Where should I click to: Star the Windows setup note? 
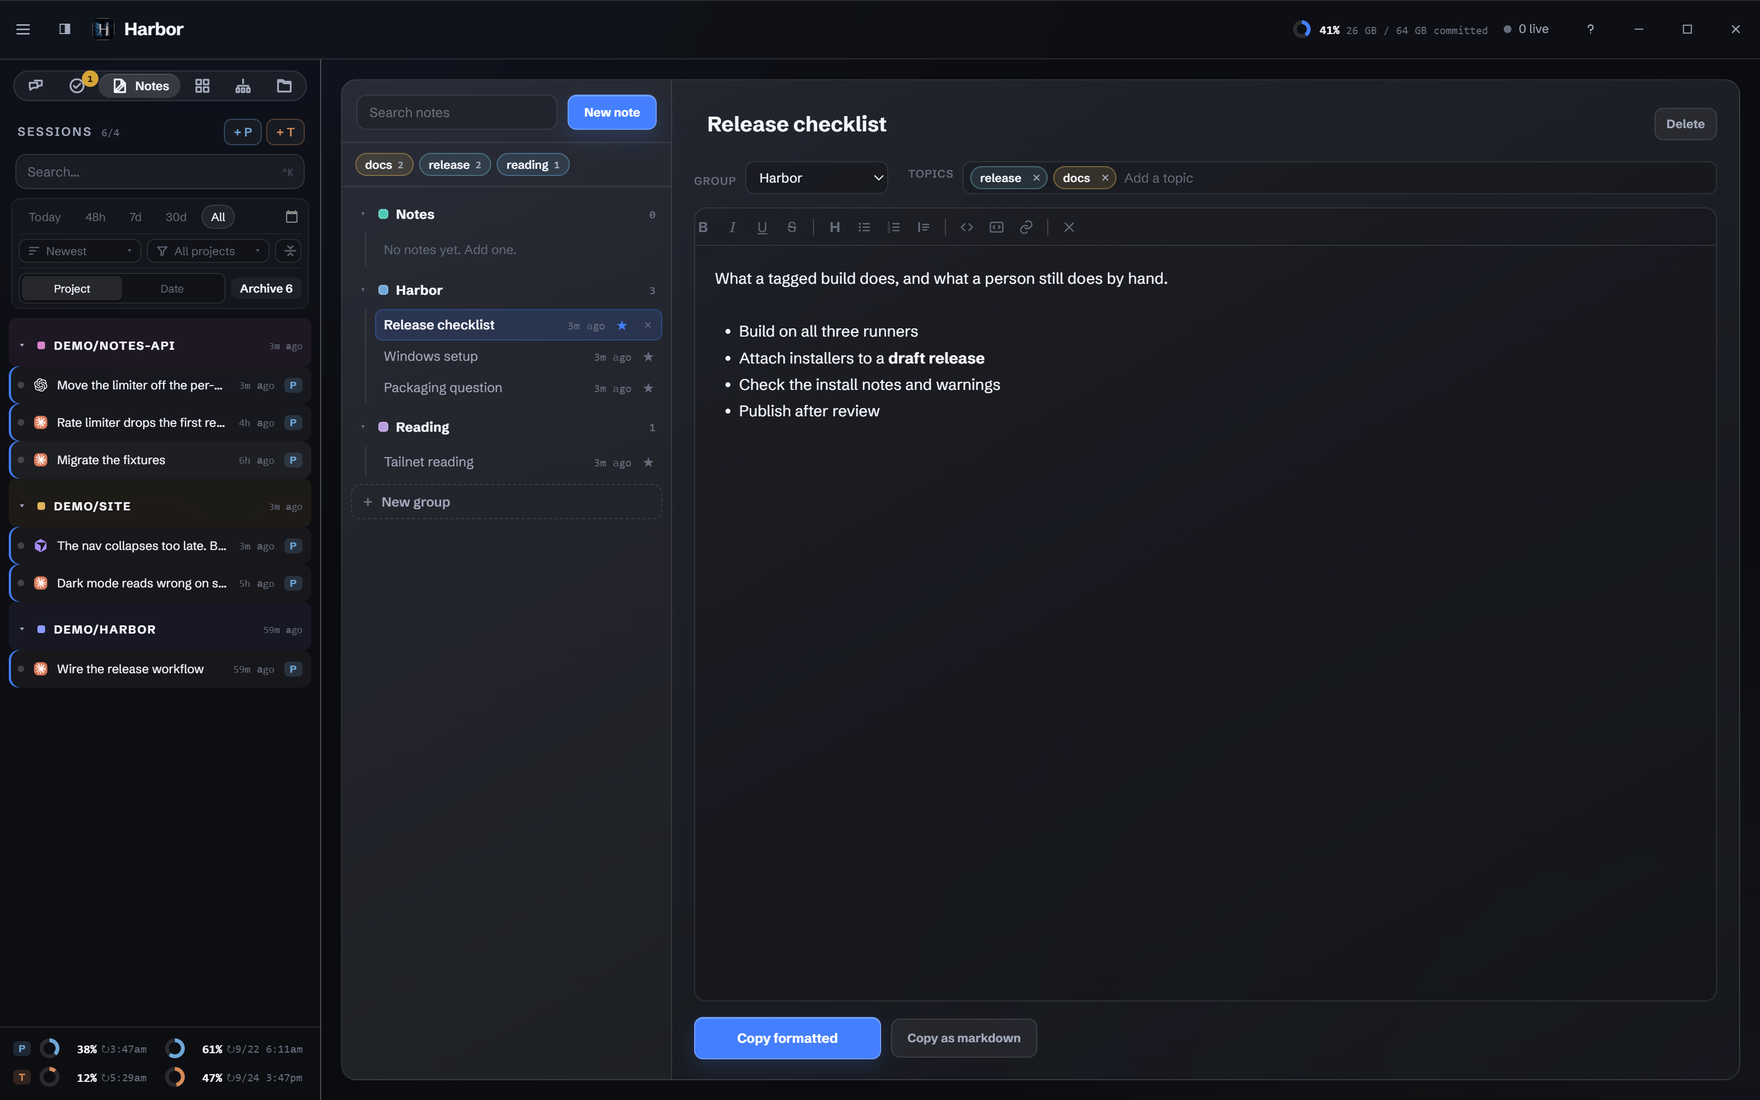648,357
